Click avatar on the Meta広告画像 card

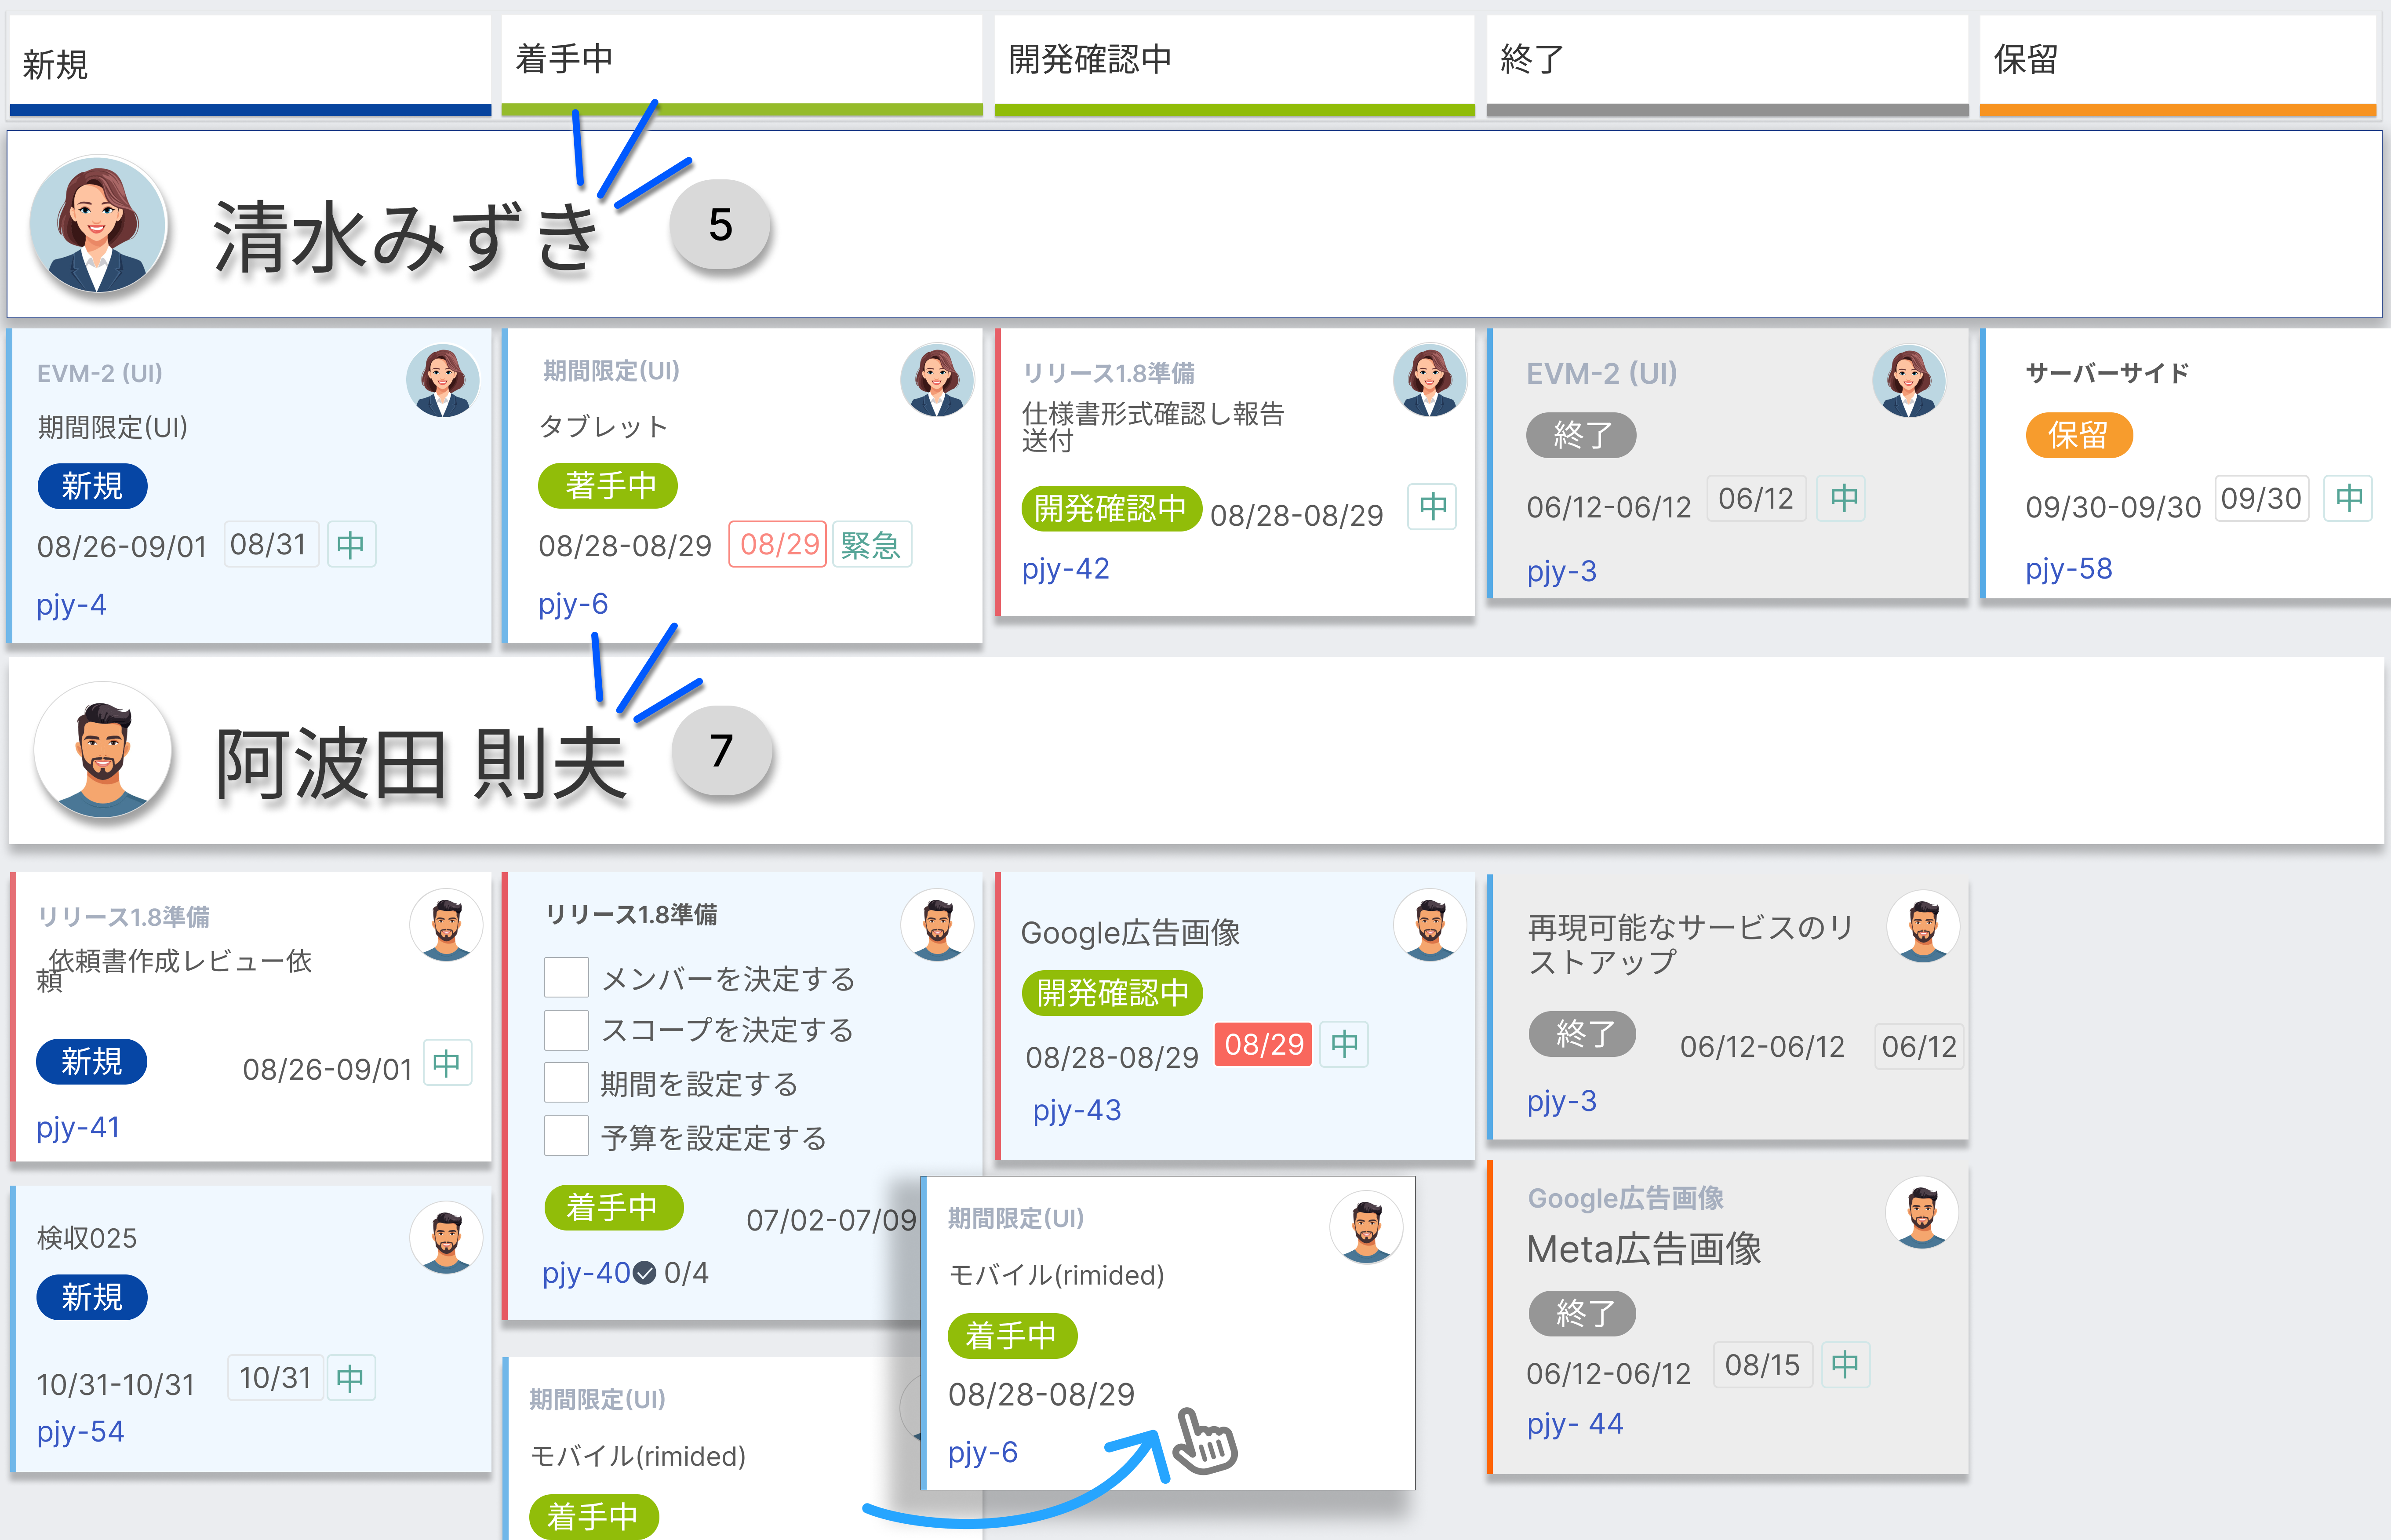coord(1921,1212)
